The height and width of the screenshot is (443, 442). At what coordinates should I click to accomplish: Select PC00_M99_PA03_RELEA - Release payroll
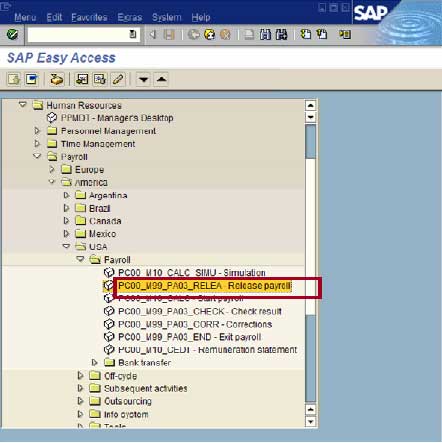click(x=205, y=286)
